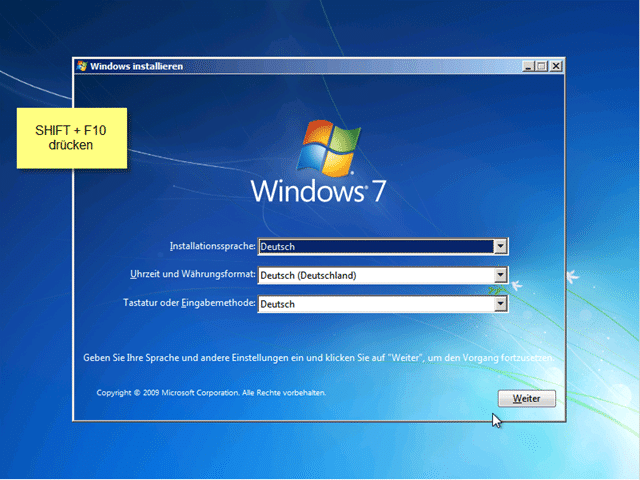Click the Weiter button
The width and height of the screenshot is (640, 480).
click(x=527, y=398)
